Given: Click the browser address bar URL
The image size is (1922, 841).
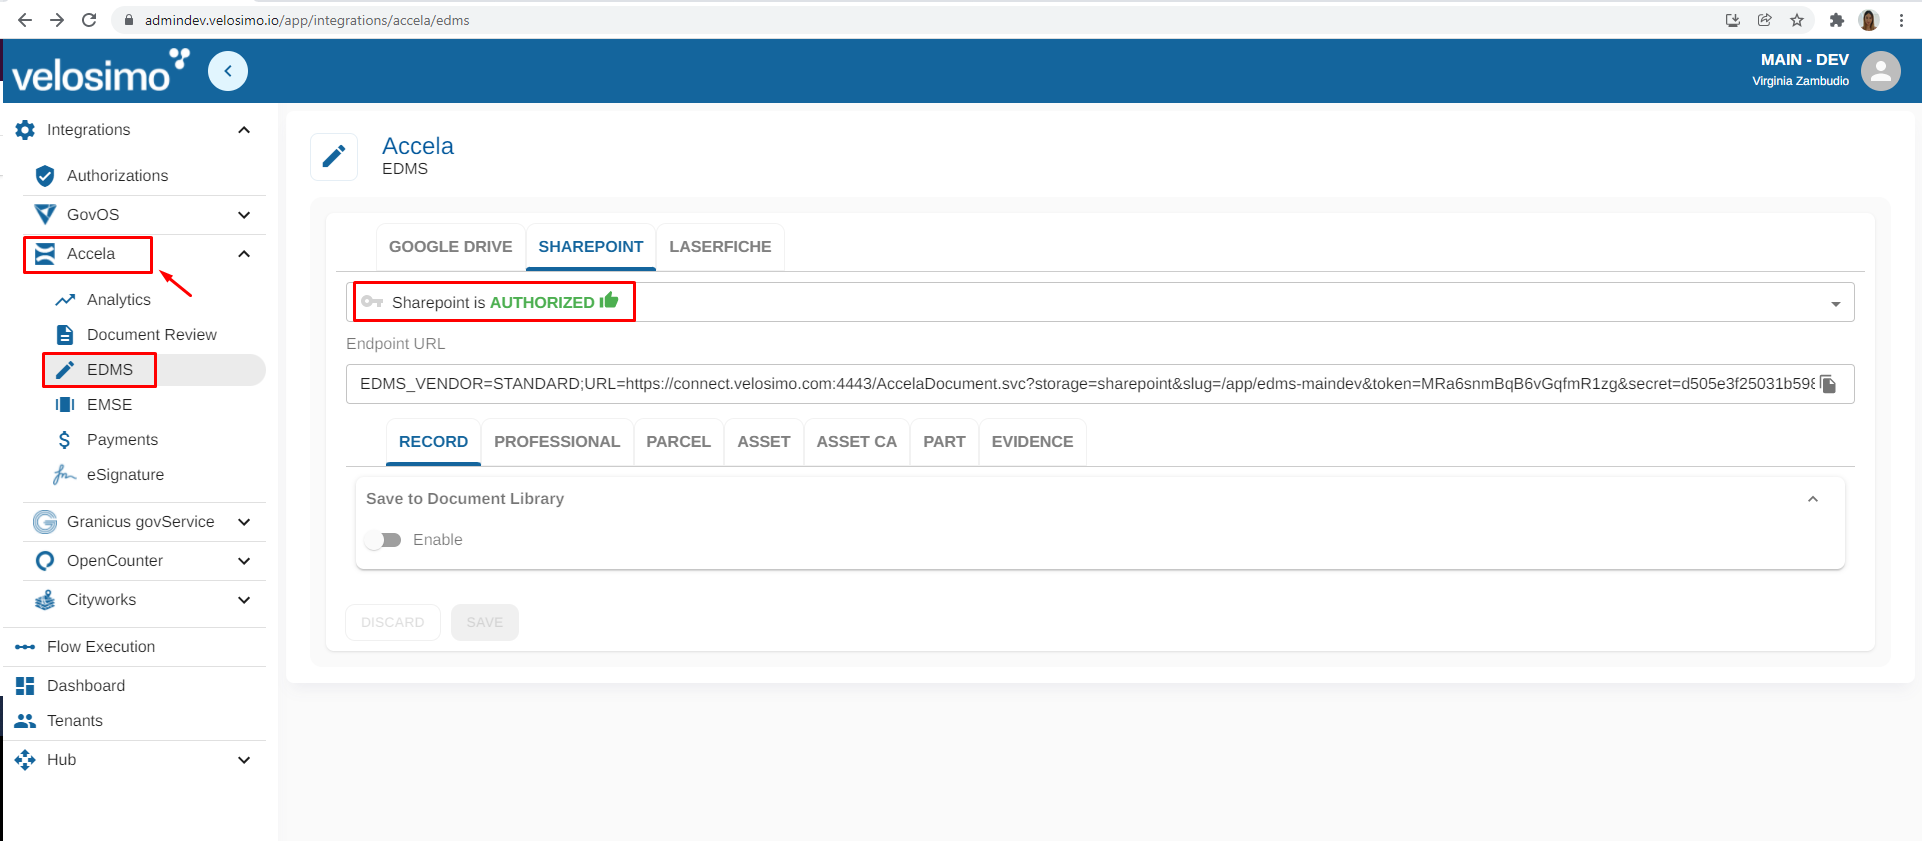Looking at the screenshot, I should point(307,20).
